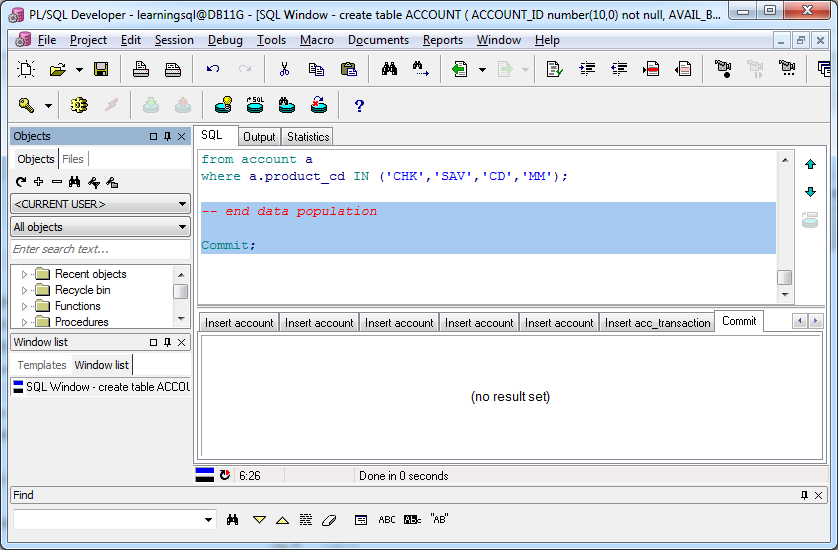Toggle the ABC case sensitive option
Image resolution: width=838 pixels, height=550 pixels.
tap(387, 520)
